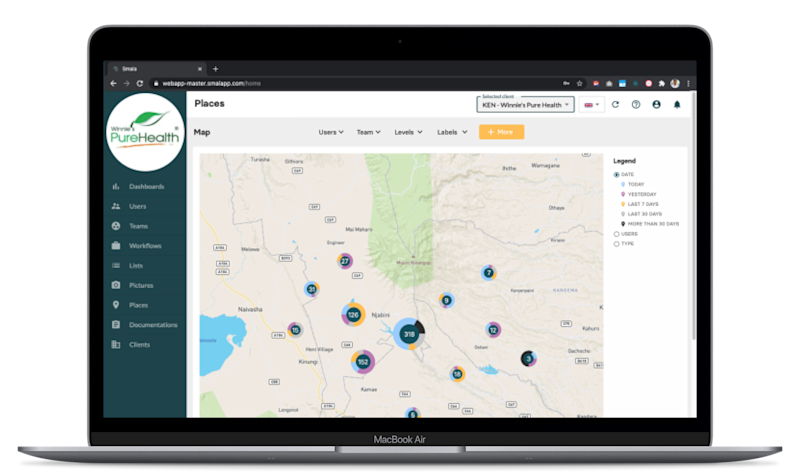Click the 152 map cluster marker
The image size is (800, 476).
[x=363, y=362]
